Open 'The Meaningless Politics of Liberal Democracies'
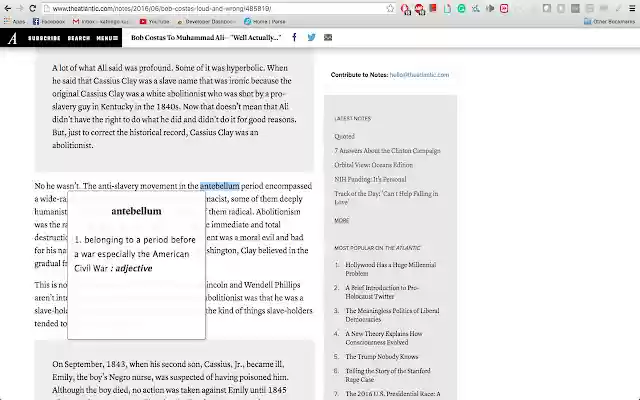Viewport: 640px width, 400px height. pos(392,315)
